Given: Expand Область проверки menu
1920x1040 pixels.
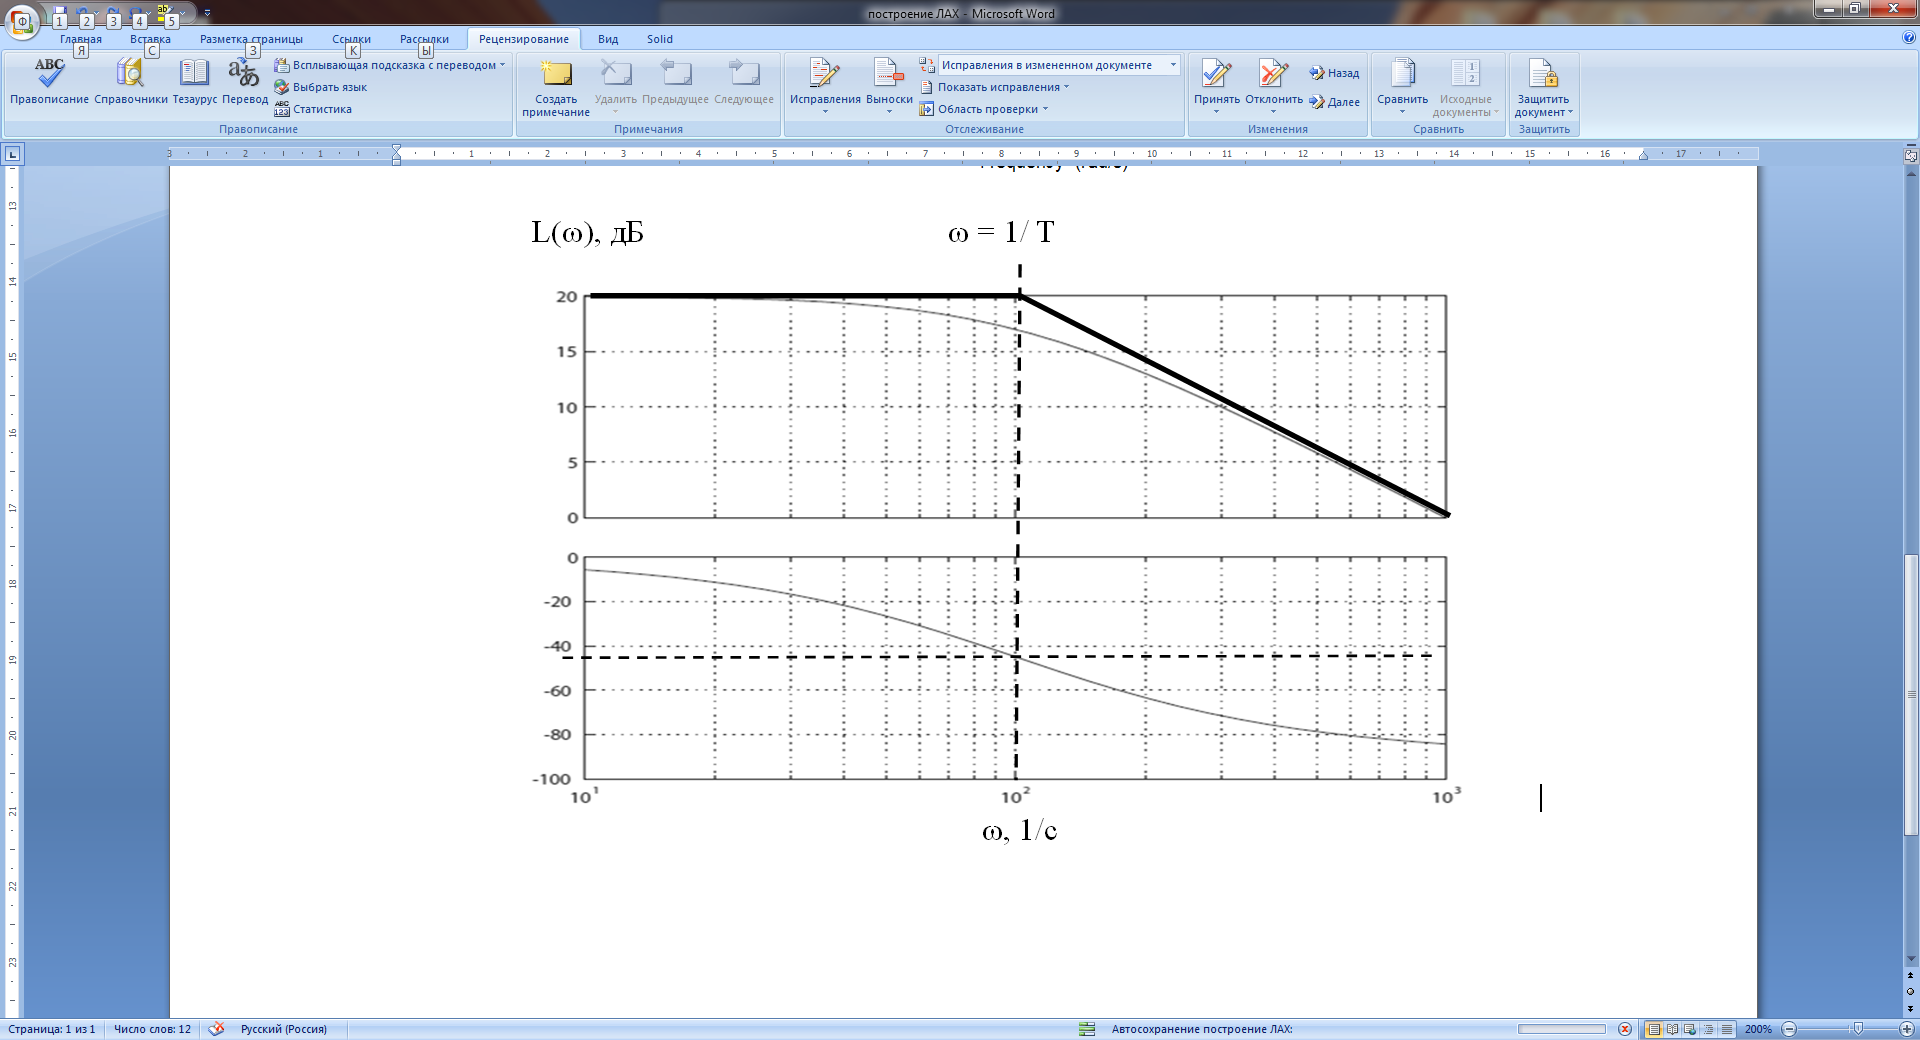Looking at the screenshot, I should (x=984, y=109).
